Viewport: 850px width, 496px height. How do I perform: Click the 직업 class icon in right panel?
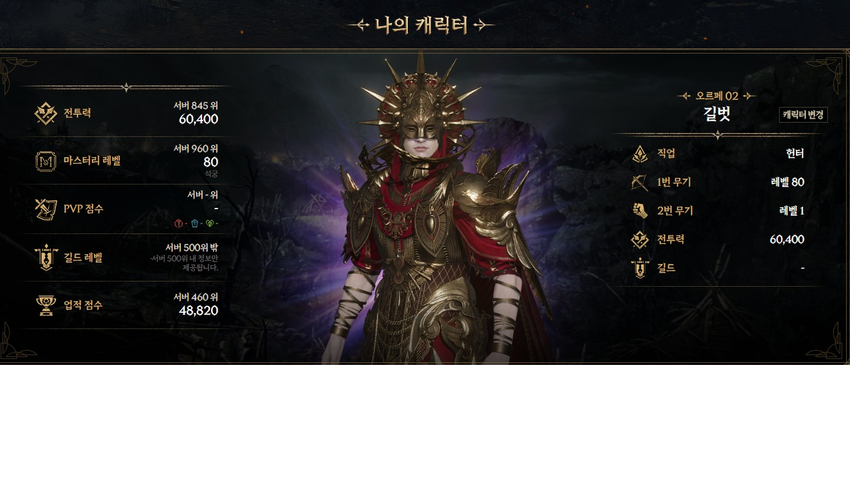click(640, 154)
